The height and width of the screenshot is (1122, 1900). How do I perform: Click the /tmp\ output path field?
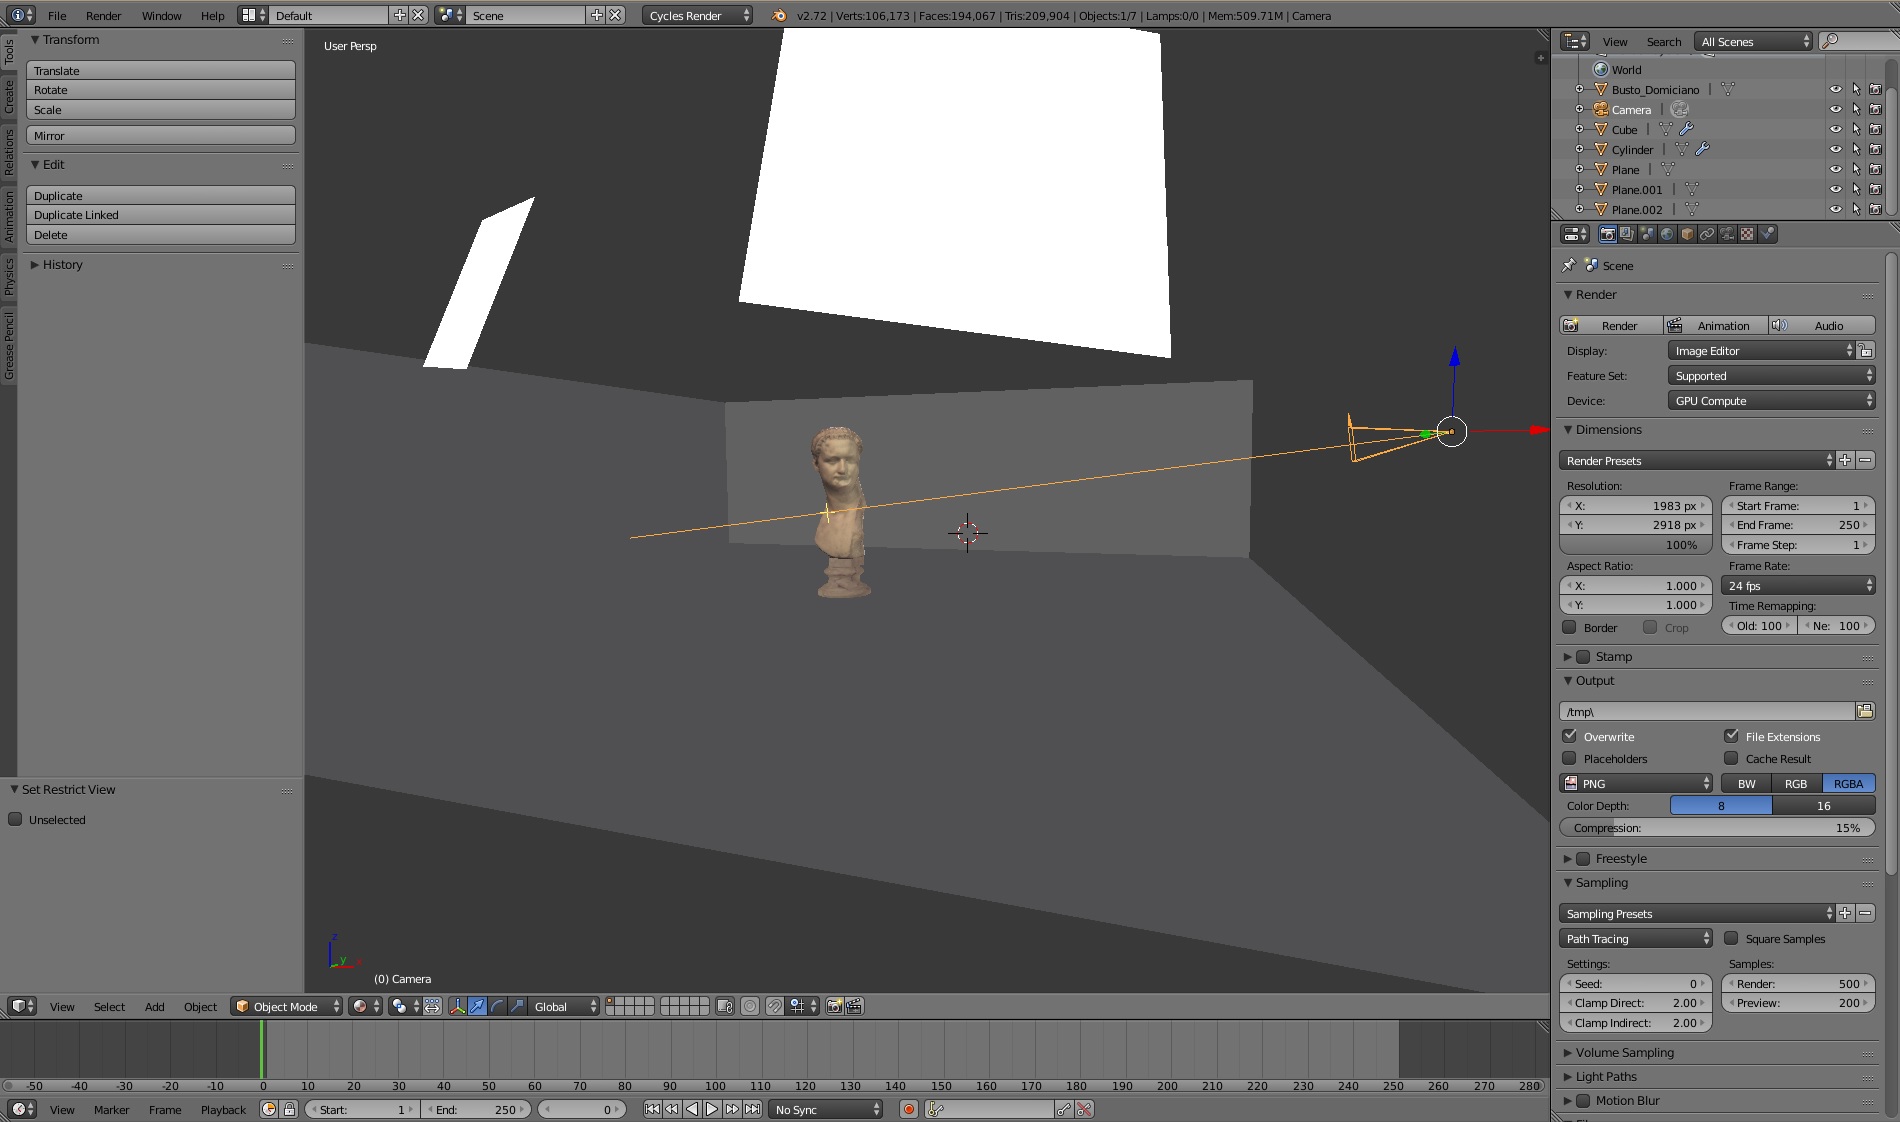[1706, 711]
